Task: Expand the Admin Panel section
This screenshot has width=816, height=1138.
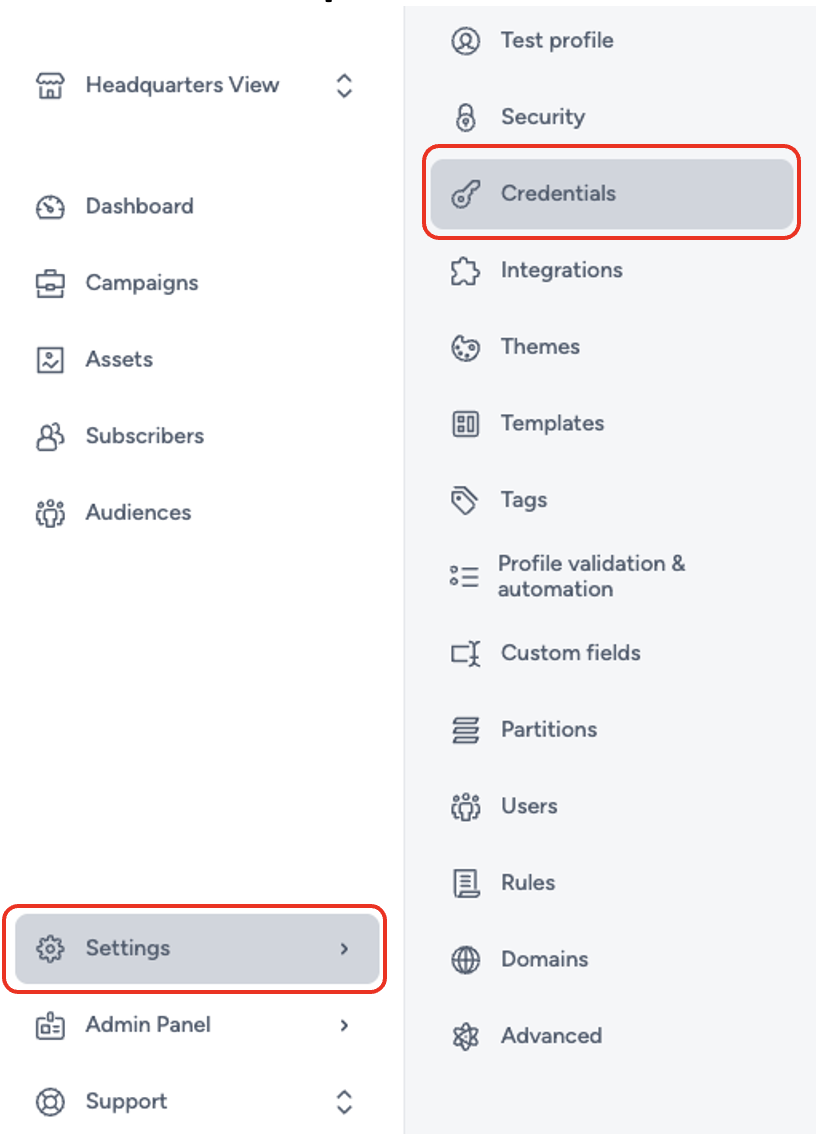Action: [342, 1024]
